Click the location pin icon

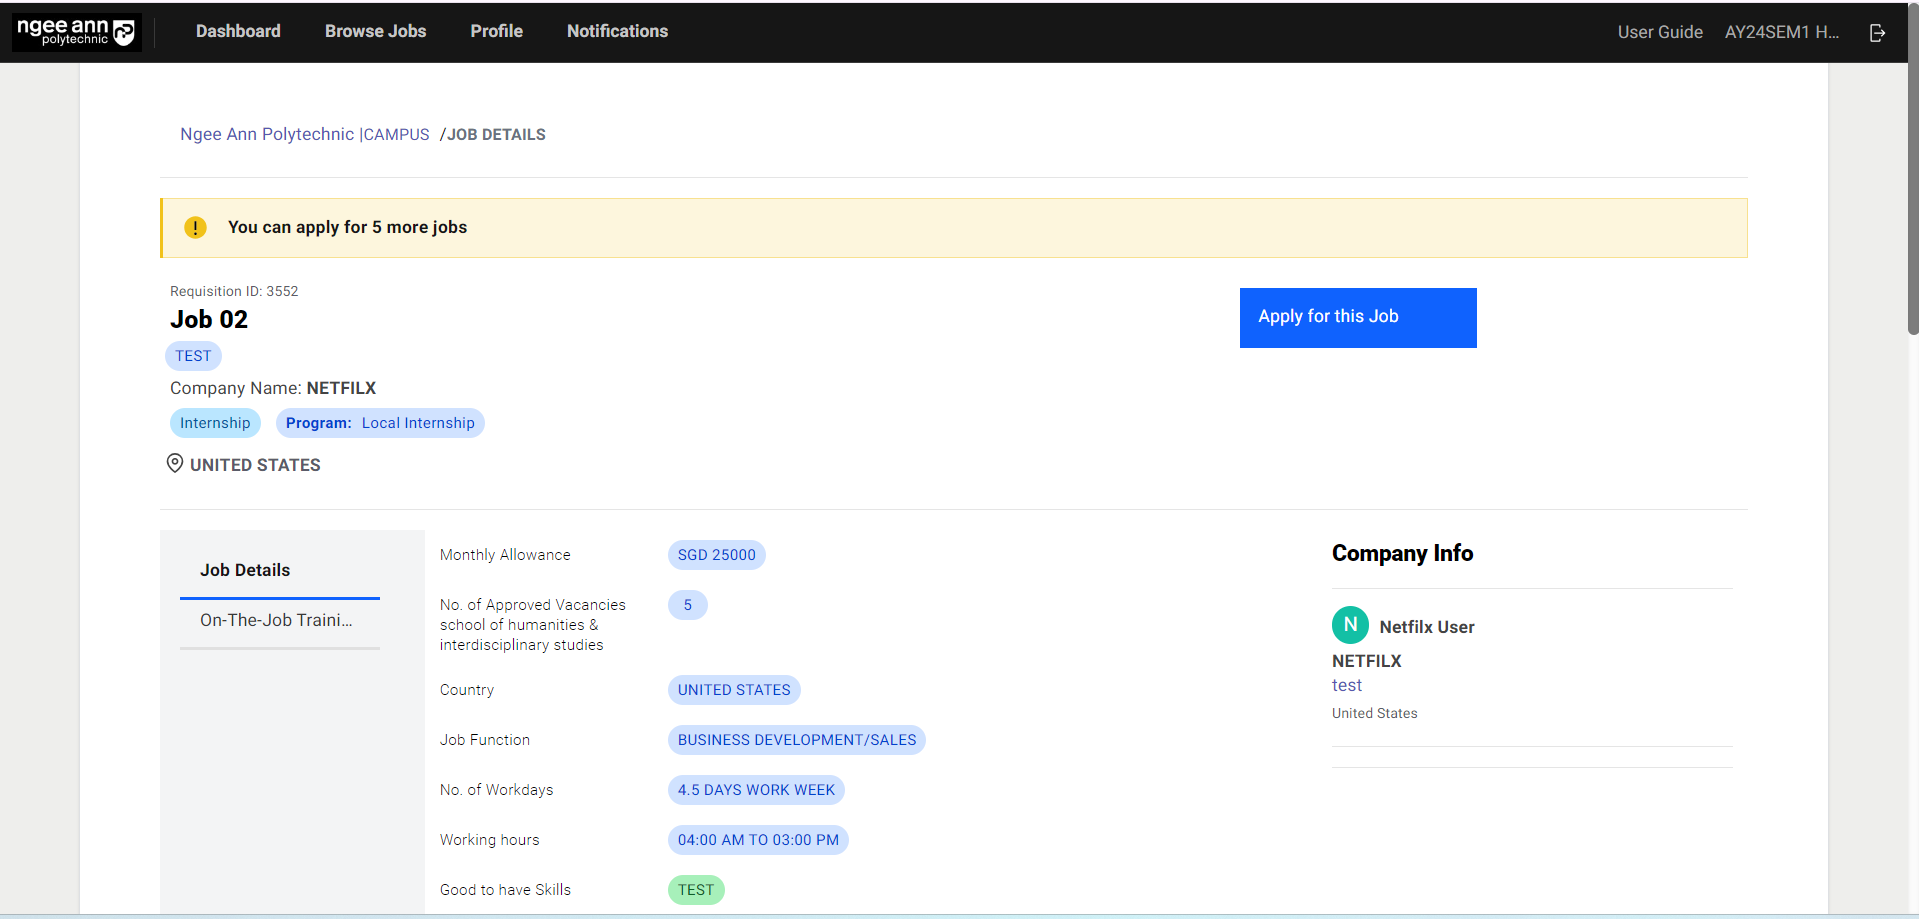coord(175,464)
